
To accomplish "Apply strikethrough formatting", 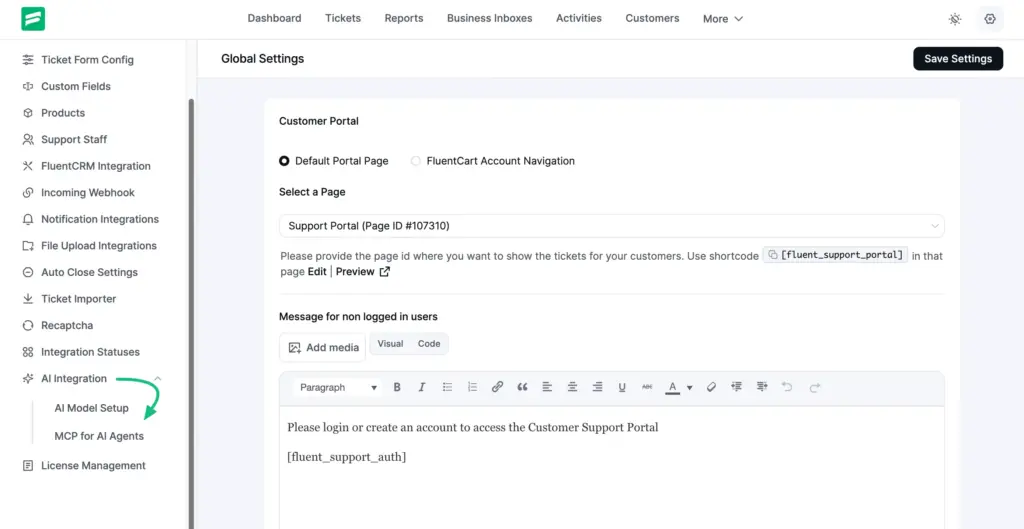I will [647, 387].
